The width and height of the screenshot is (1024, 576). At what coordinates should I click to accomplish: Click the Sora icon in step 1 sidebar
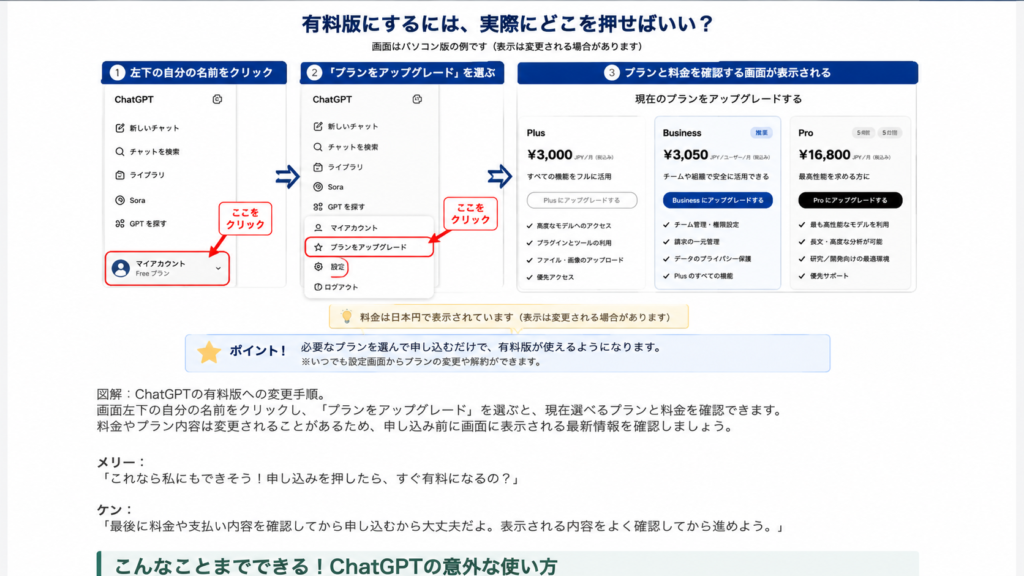tap(120, 200)
